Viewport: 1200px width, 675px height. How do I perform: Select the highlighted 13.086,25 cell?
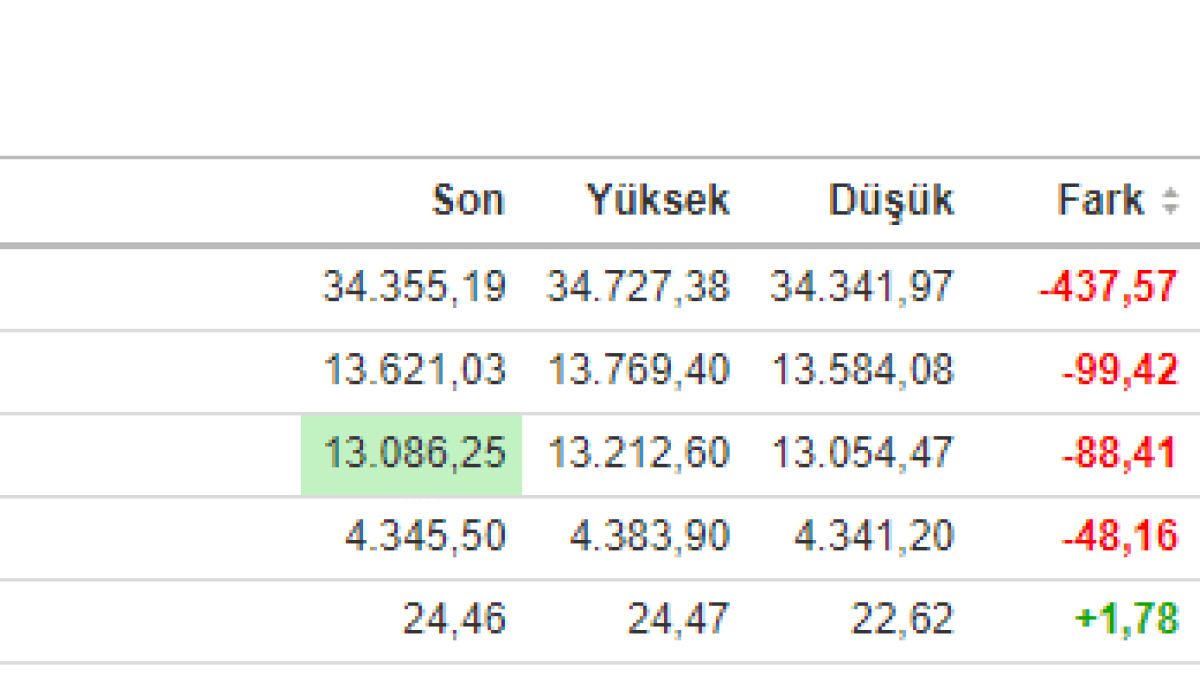point(413,454)
